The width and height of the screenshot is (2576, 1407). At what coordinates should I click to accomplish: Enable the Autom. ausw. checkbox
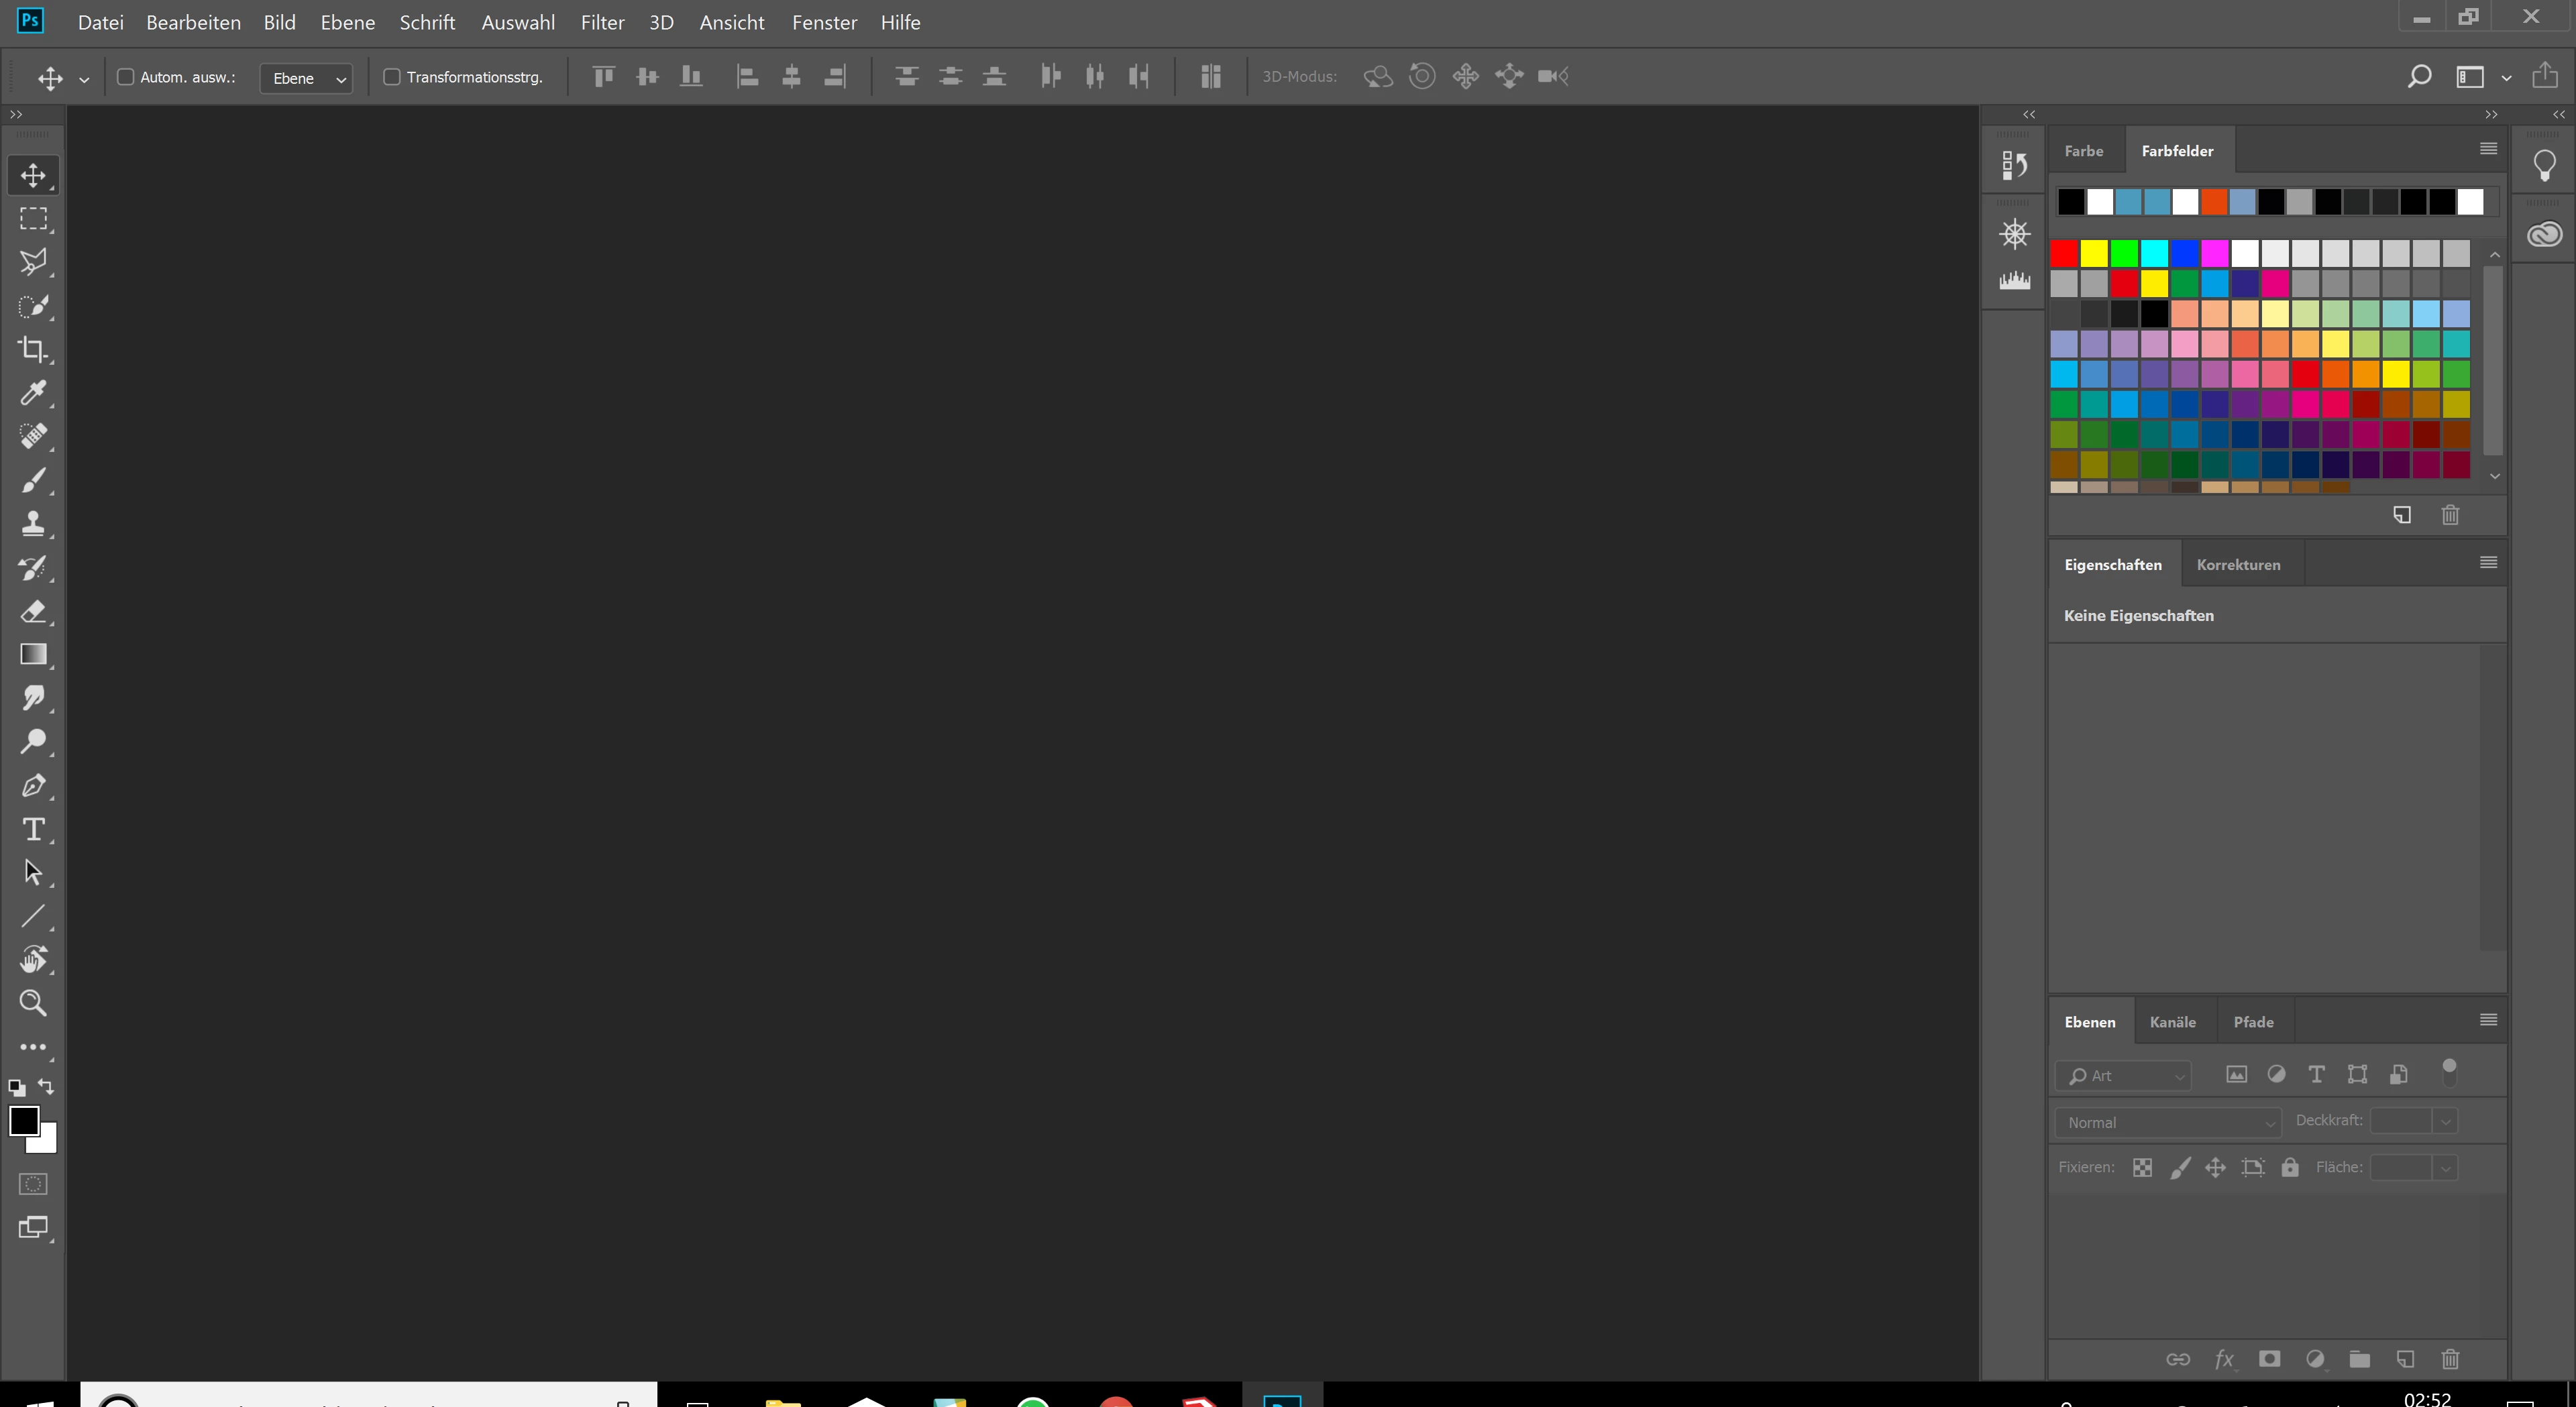[x=126, y=77]
